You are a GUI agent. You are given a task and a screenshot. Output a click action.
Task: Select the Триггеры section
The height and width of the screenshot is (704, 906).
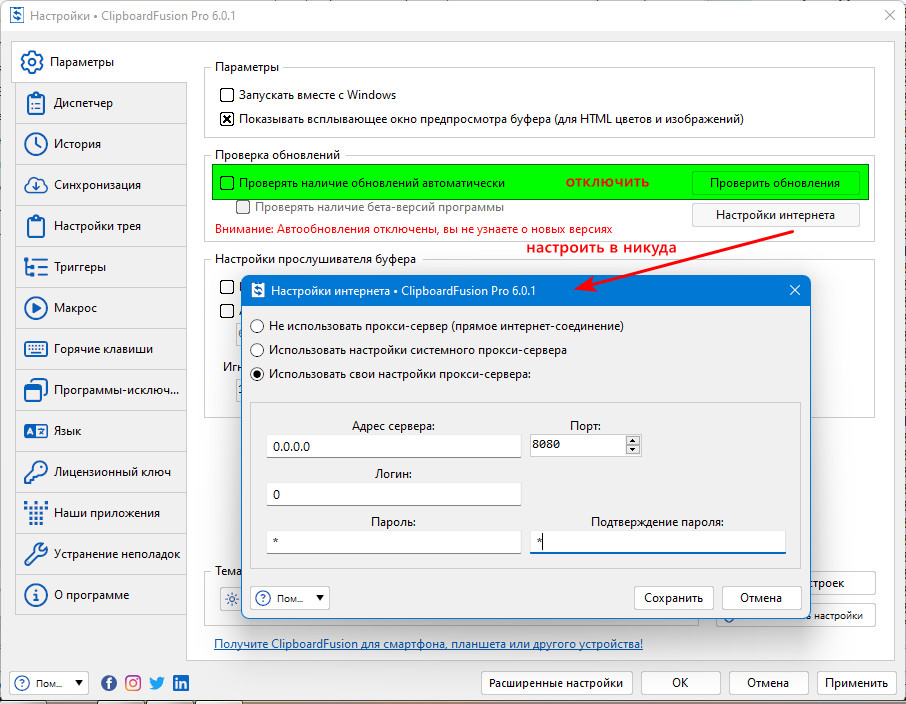coord(101,267)
